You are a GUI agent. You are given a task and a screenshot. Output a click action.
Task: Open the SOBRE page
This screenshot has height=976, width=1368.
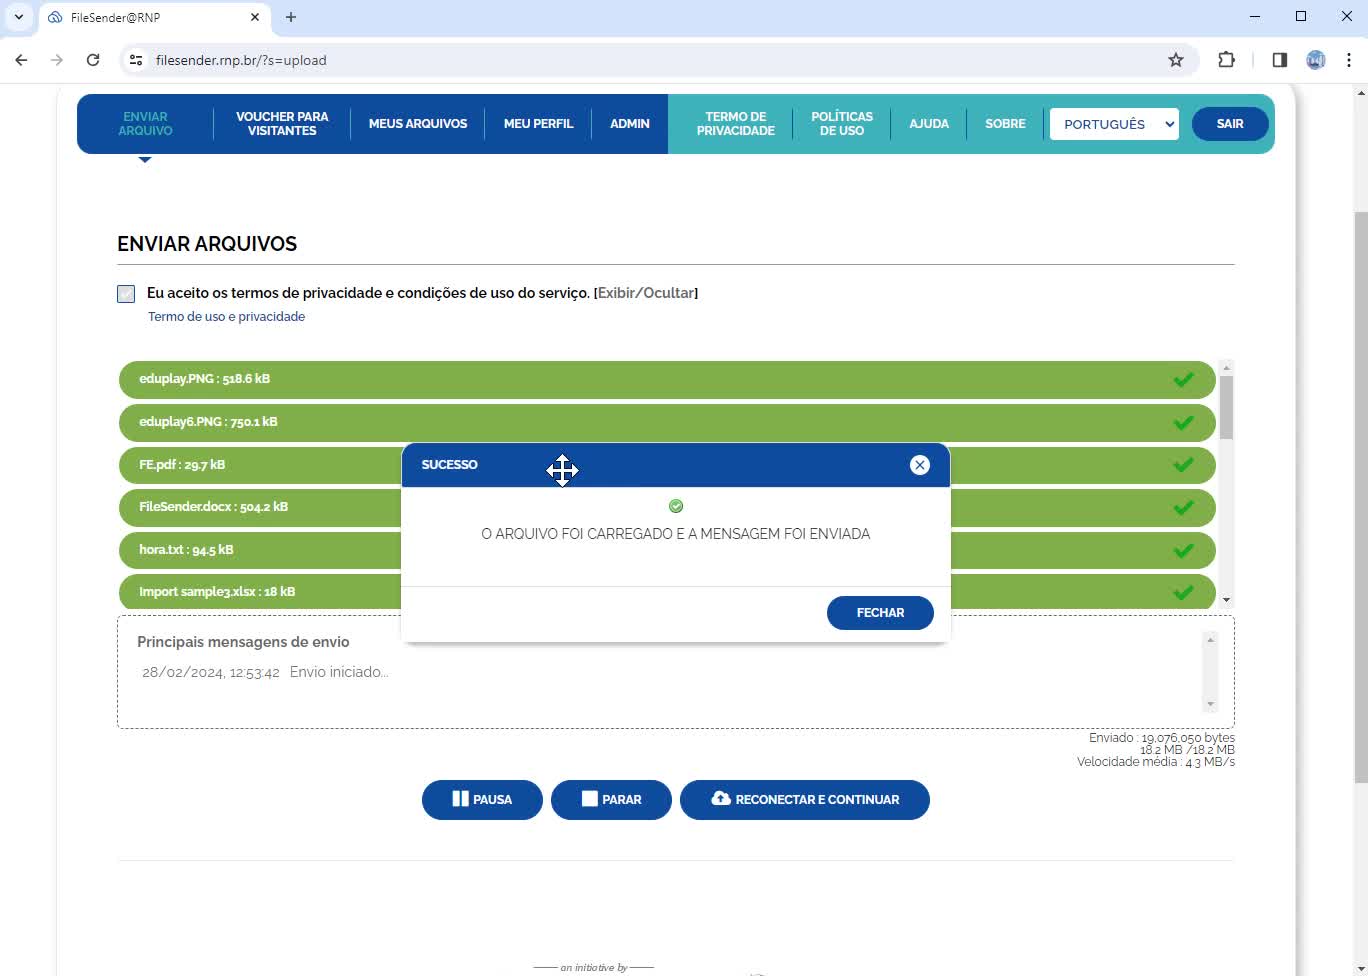click(1005, 124)
